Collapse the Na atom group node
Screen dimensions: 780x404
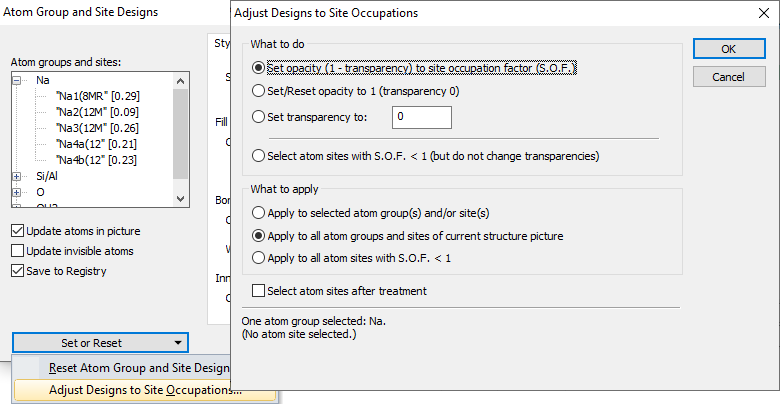pos(17,80)
